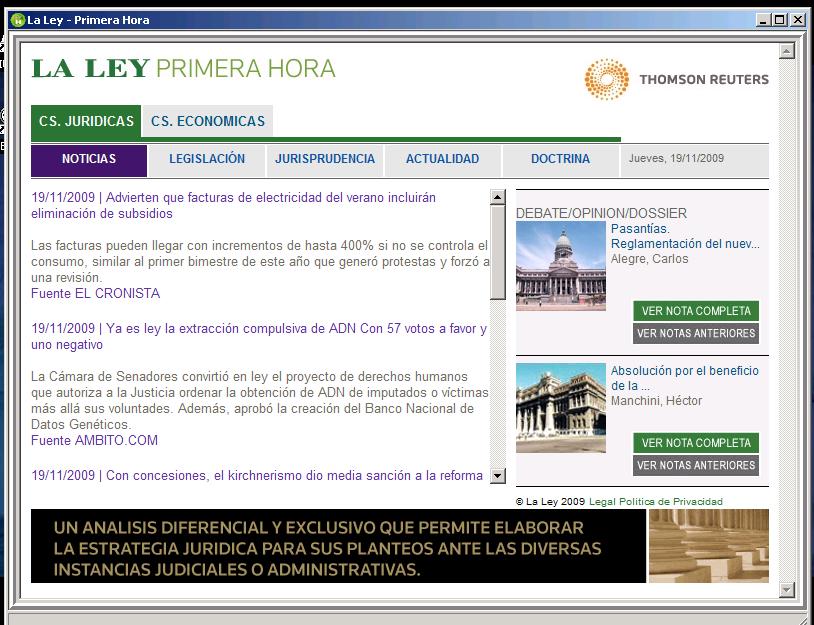Viewport: 814px width, 625px height.
Task: Click the LA LEY PRIMERA HORA logo
Action: (x=183, y=69)
